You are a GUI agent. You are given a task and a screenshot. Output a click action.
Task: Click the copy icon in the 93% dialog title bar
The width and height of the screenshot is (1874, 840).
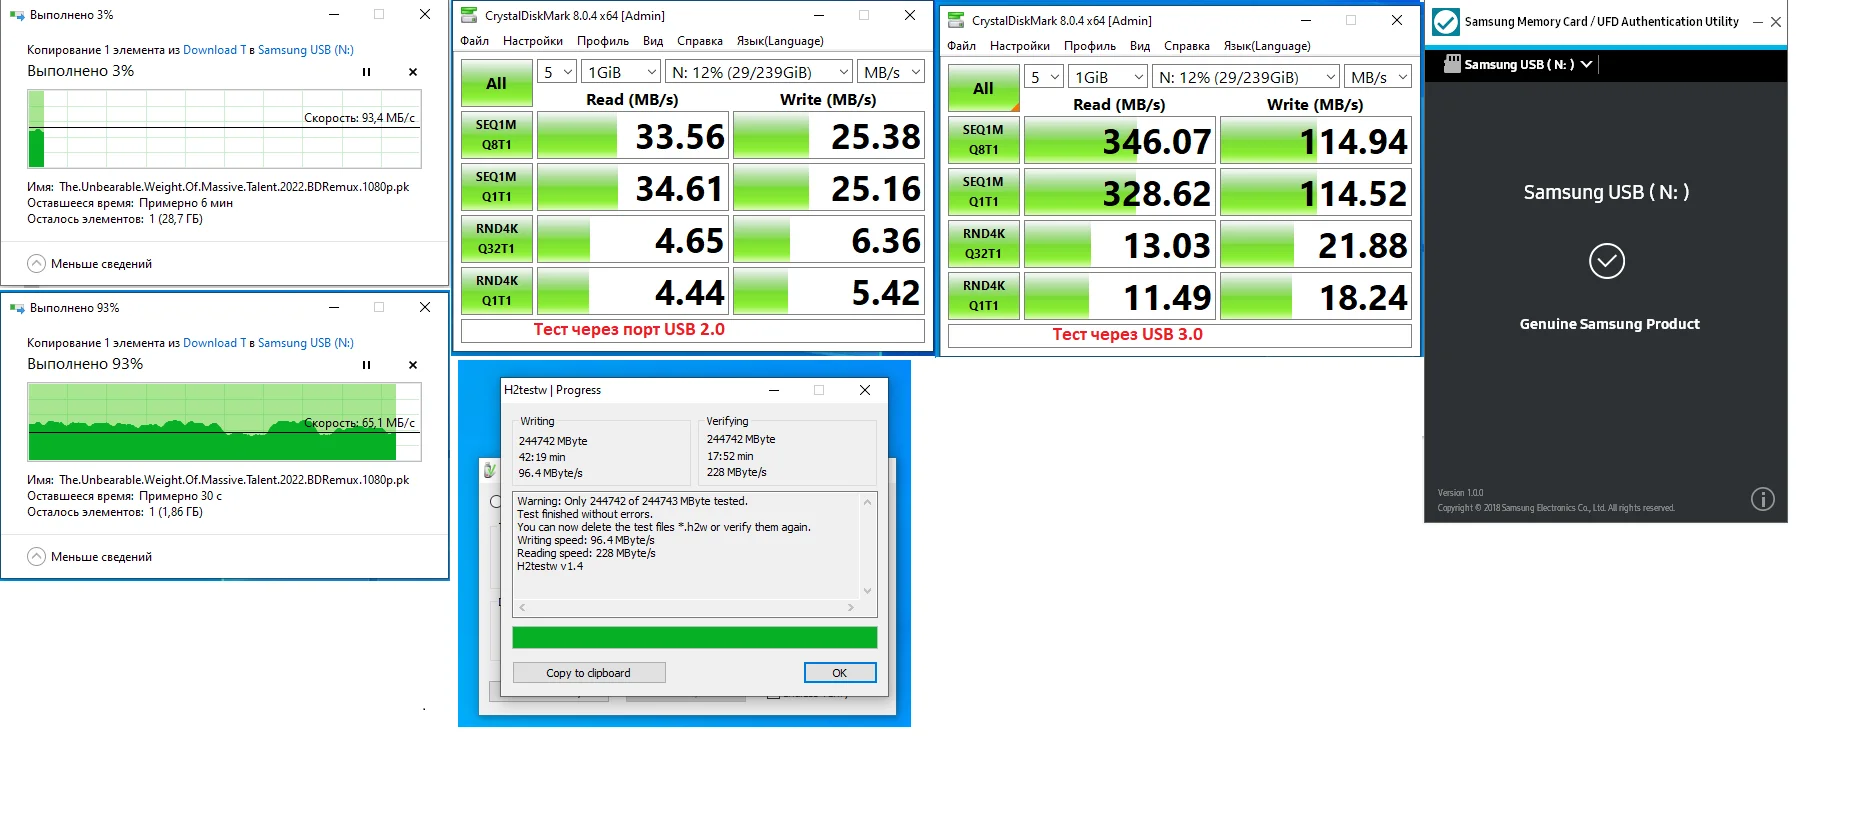click(17, 308)
